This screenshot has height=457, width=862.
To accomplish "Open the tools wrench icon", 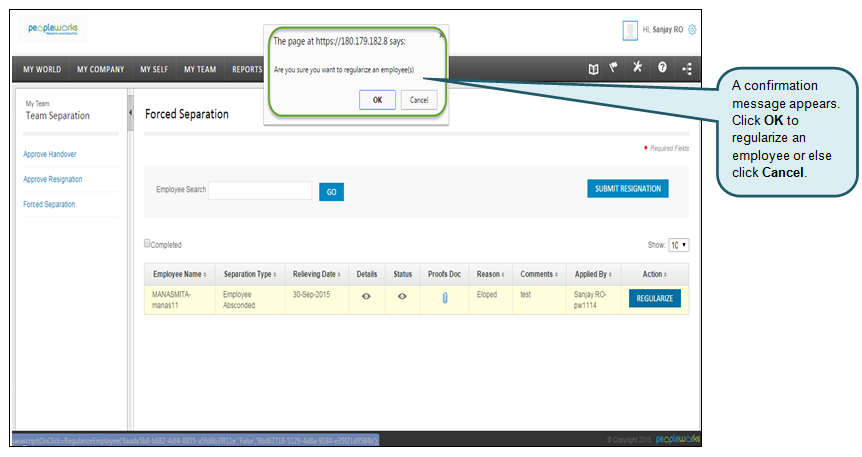I will (637, 69).
